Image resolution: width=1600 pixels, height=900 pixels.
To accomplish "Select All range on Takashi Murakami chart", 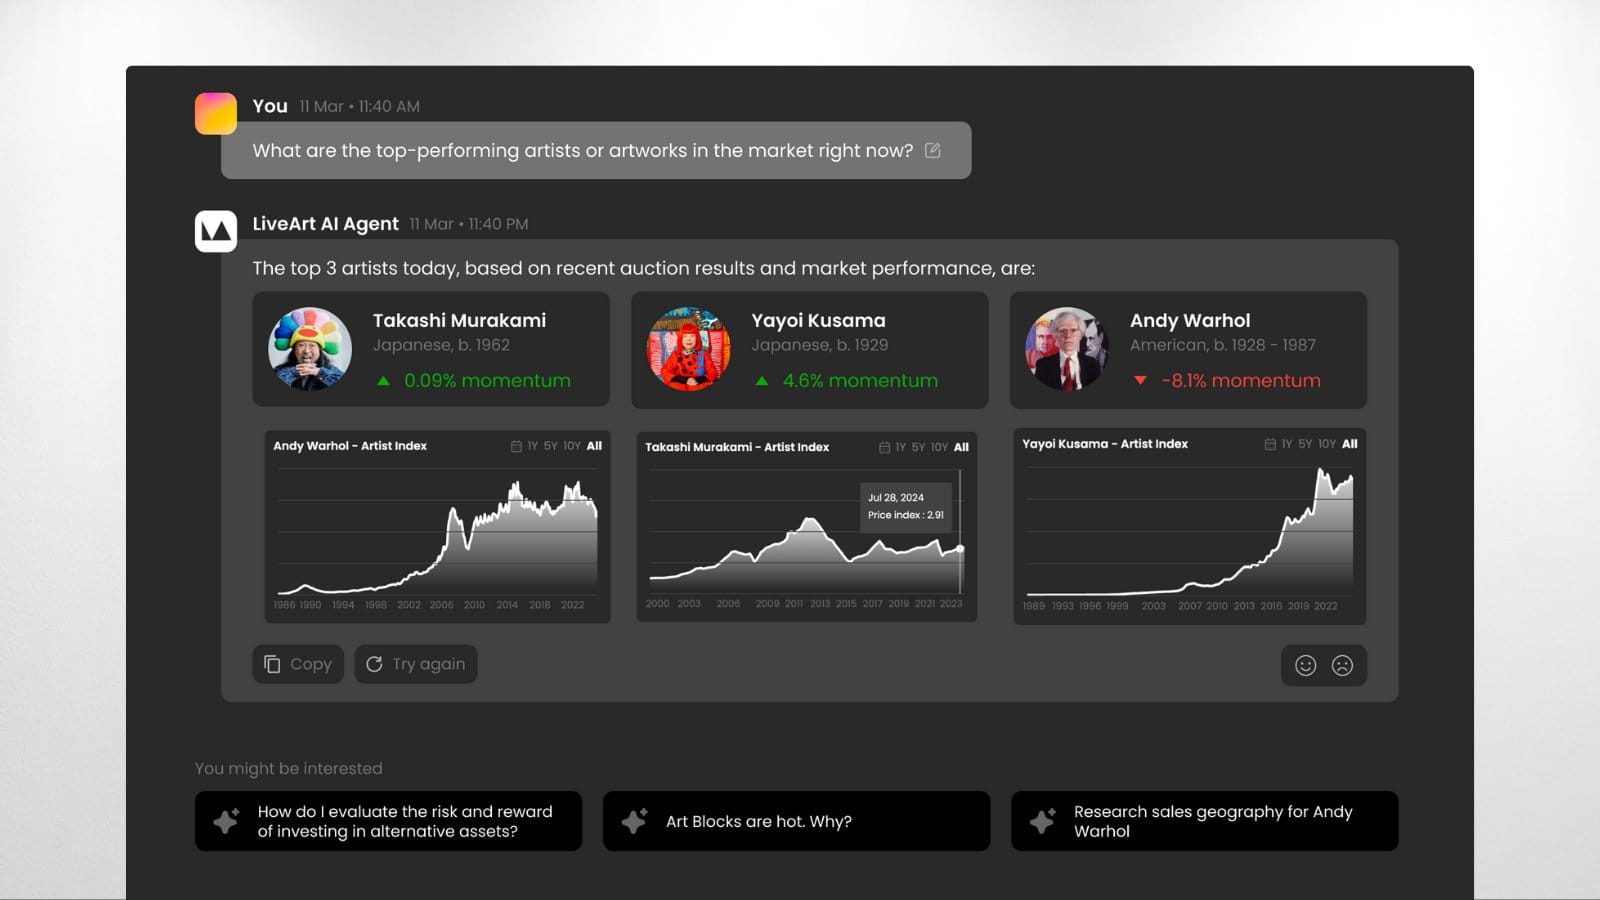I will coord(961,447).
